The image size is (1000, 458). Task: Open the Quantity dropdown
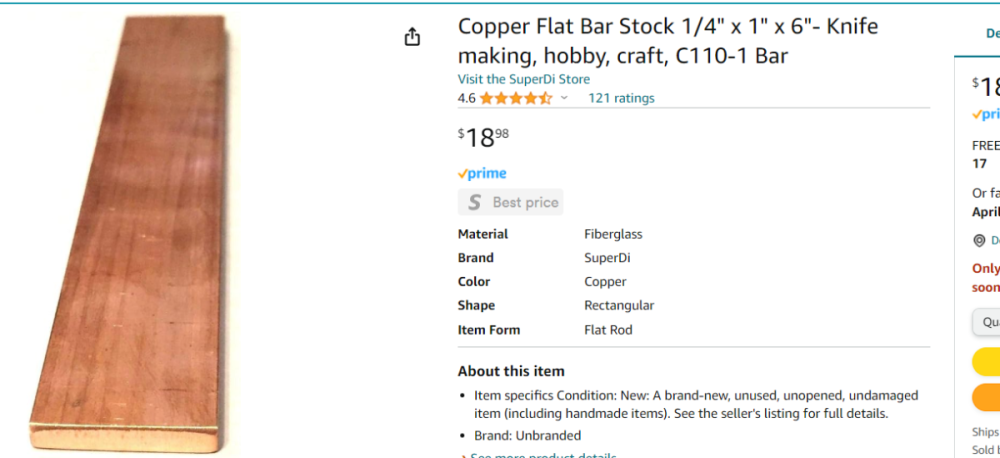[987, 322]
